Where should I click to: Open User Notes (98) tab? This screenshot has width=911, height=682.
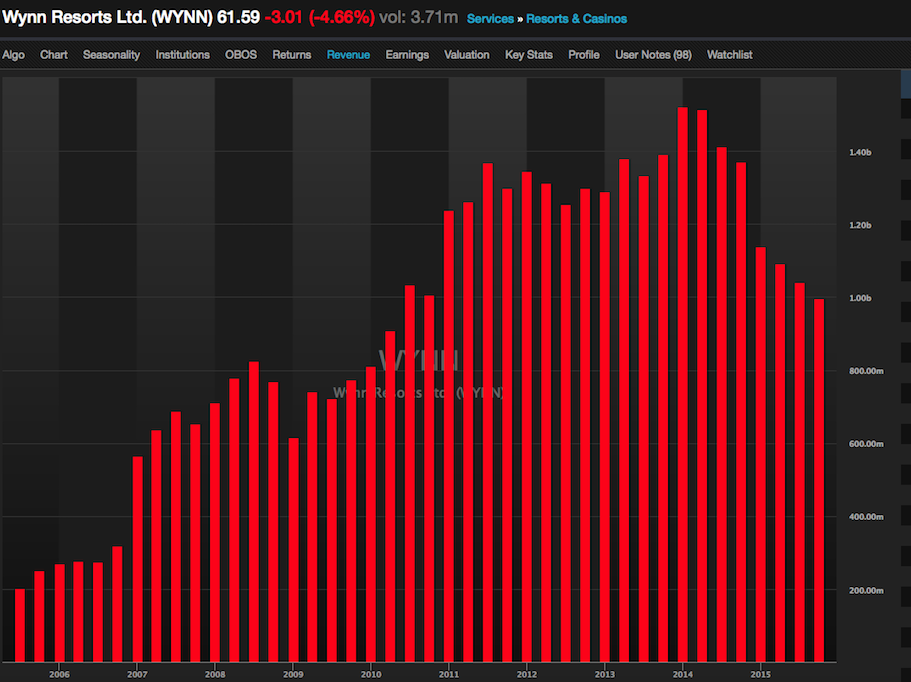(x=654, y=55)
